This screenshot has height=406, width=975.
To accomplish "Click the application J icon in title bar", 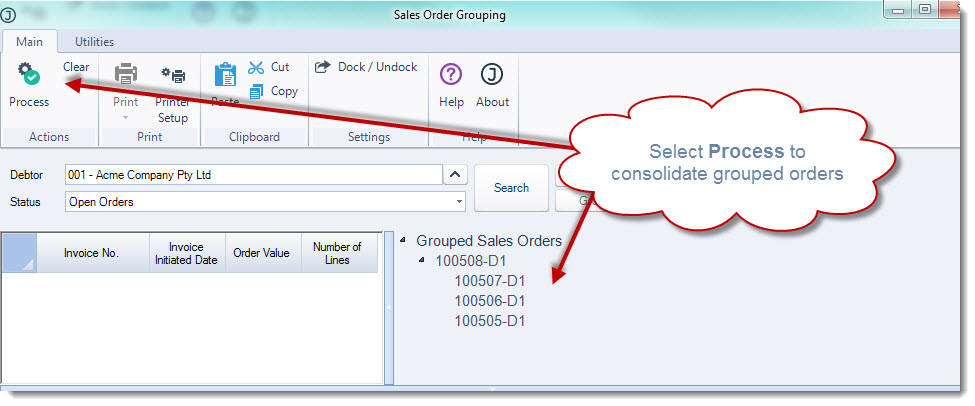I will pos(8,15).
